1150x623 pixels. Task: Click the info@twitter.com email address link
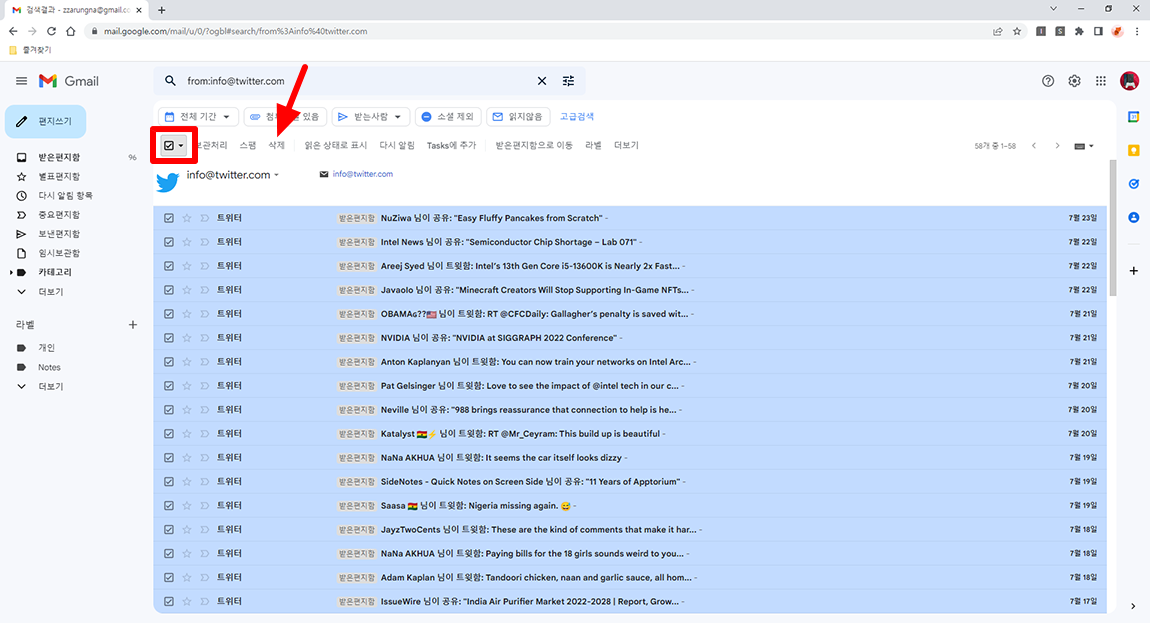pyautogui.click(x=362, y=174)
